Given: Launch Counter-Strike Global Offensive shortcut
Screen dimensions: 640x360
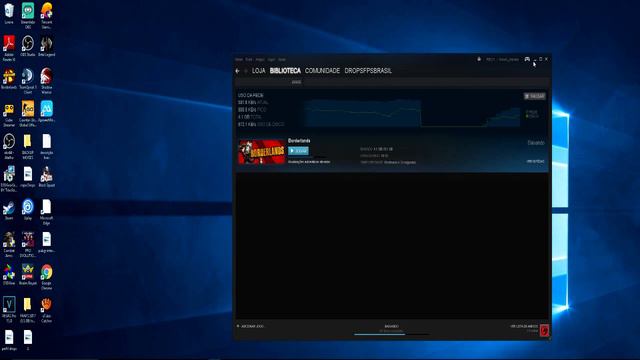Looking at the screenshot, I should coord(28,114).
